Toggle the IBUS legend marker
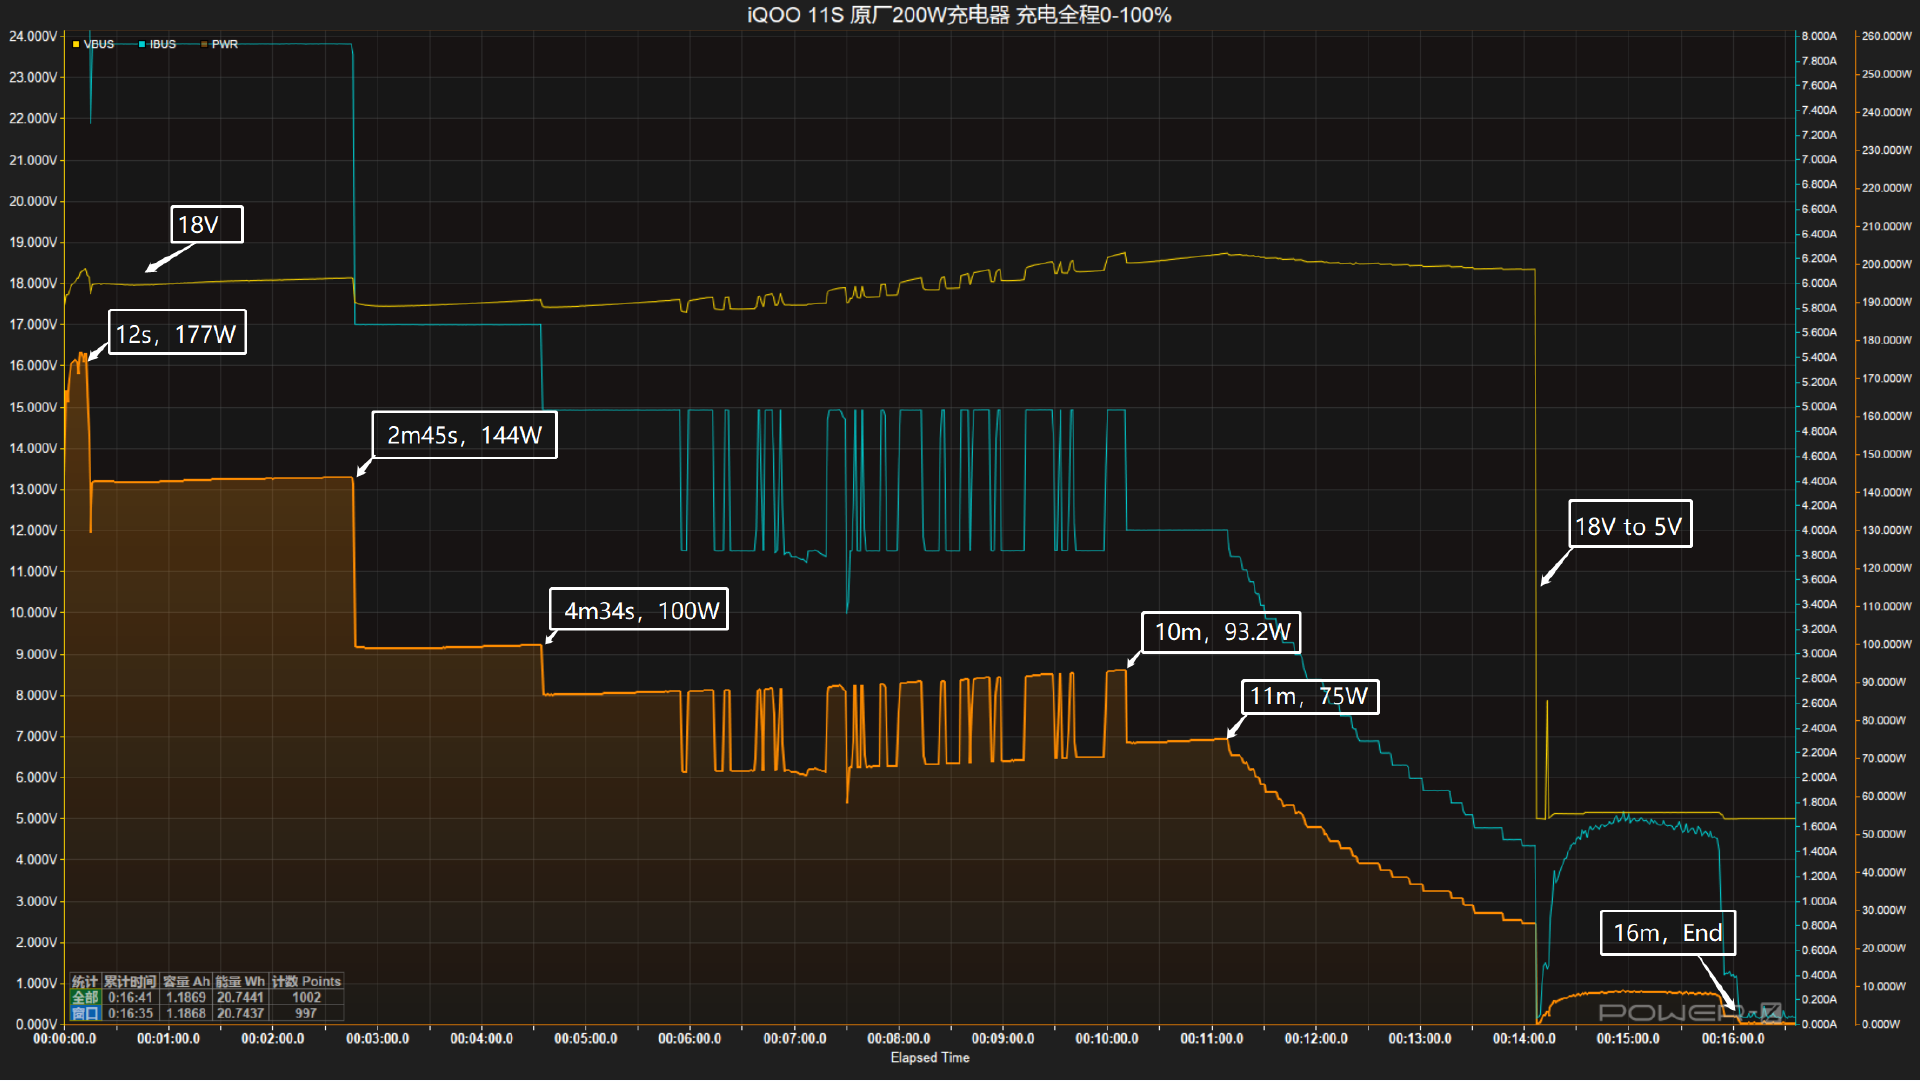Viewport: 1920px width, 1081px height. (162, 44)
